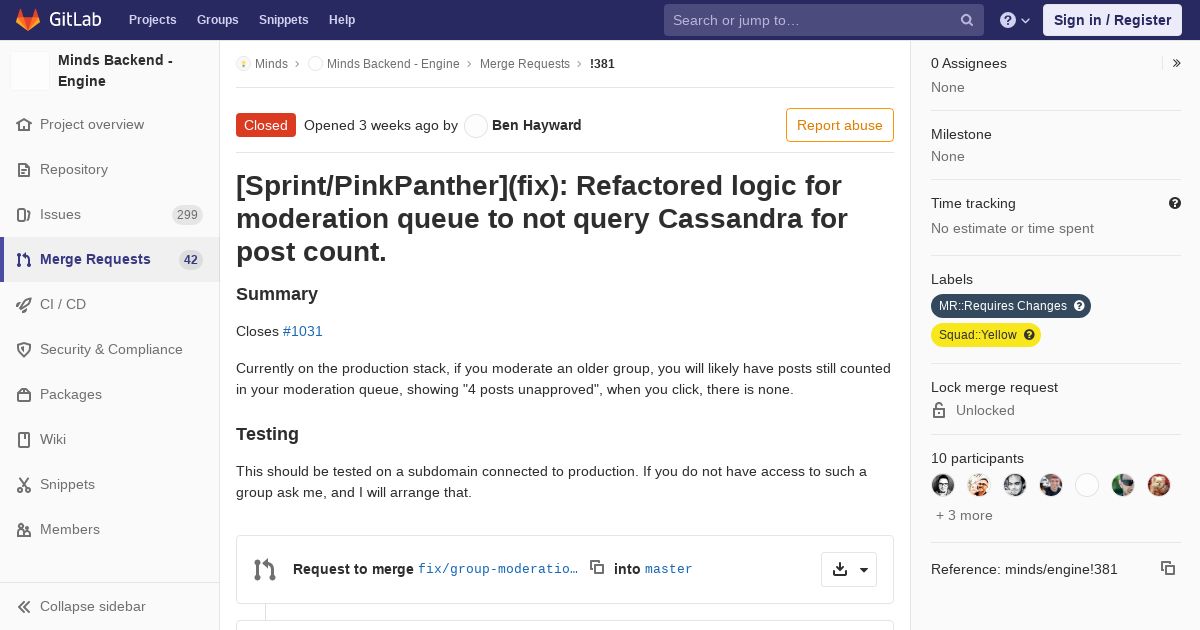
Task: Click the Time tracking help icon
Action: (1175, 203)
